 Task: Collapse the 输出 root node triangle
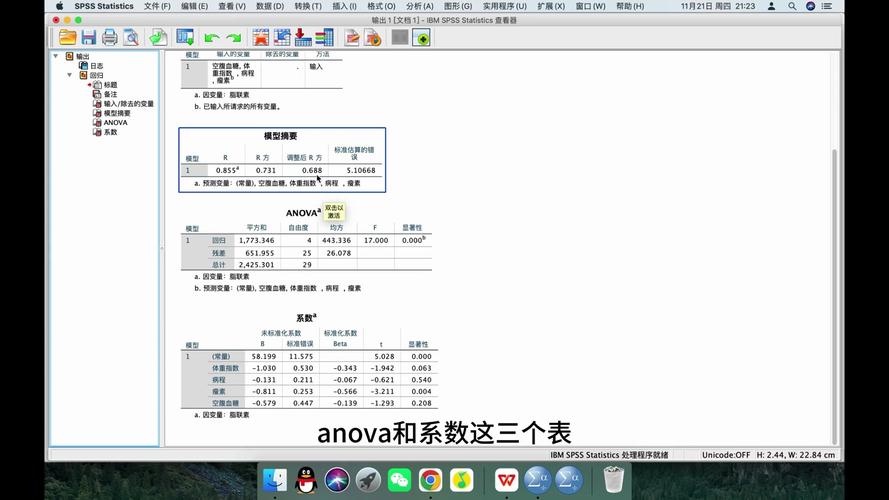56,56
